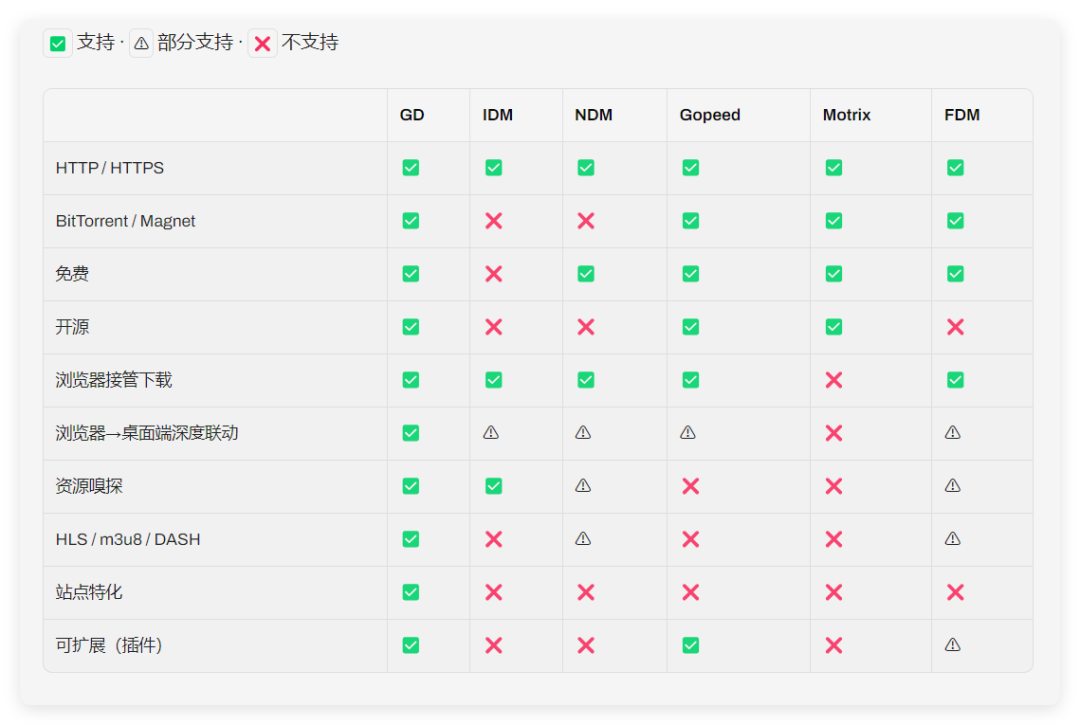Click the NDM warning triangle in the HLS / m3u8 / DASH row

click(583, 538)
